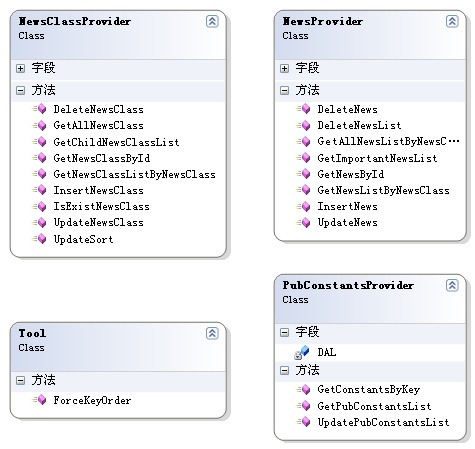The height and width of the screenshot is (449, 475).
Task: Collapse the PubConstantsProvider class box chevron
Action: (x=452, y=285)
